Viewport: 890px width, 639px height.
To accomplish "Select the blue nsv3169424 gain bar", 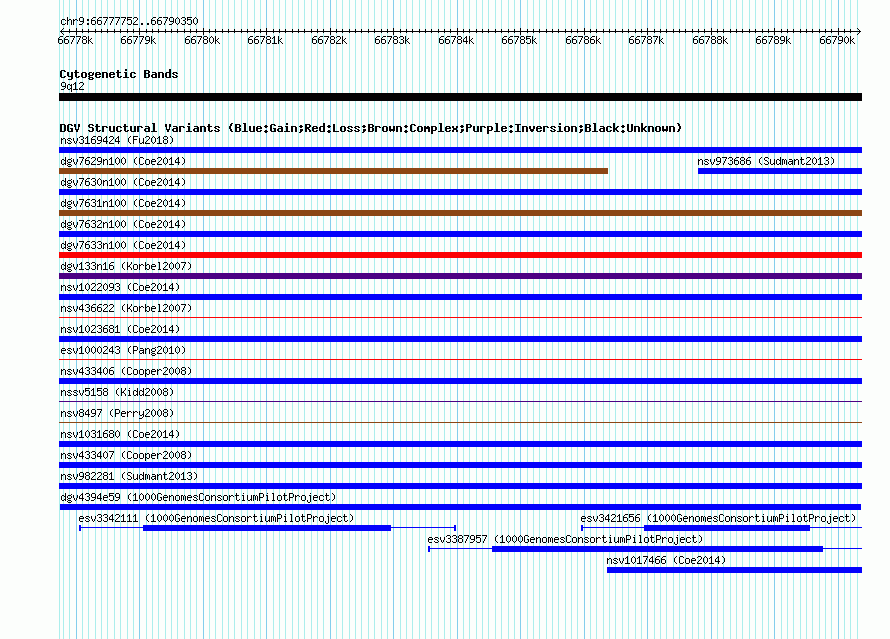I will [x=460, y=150].
